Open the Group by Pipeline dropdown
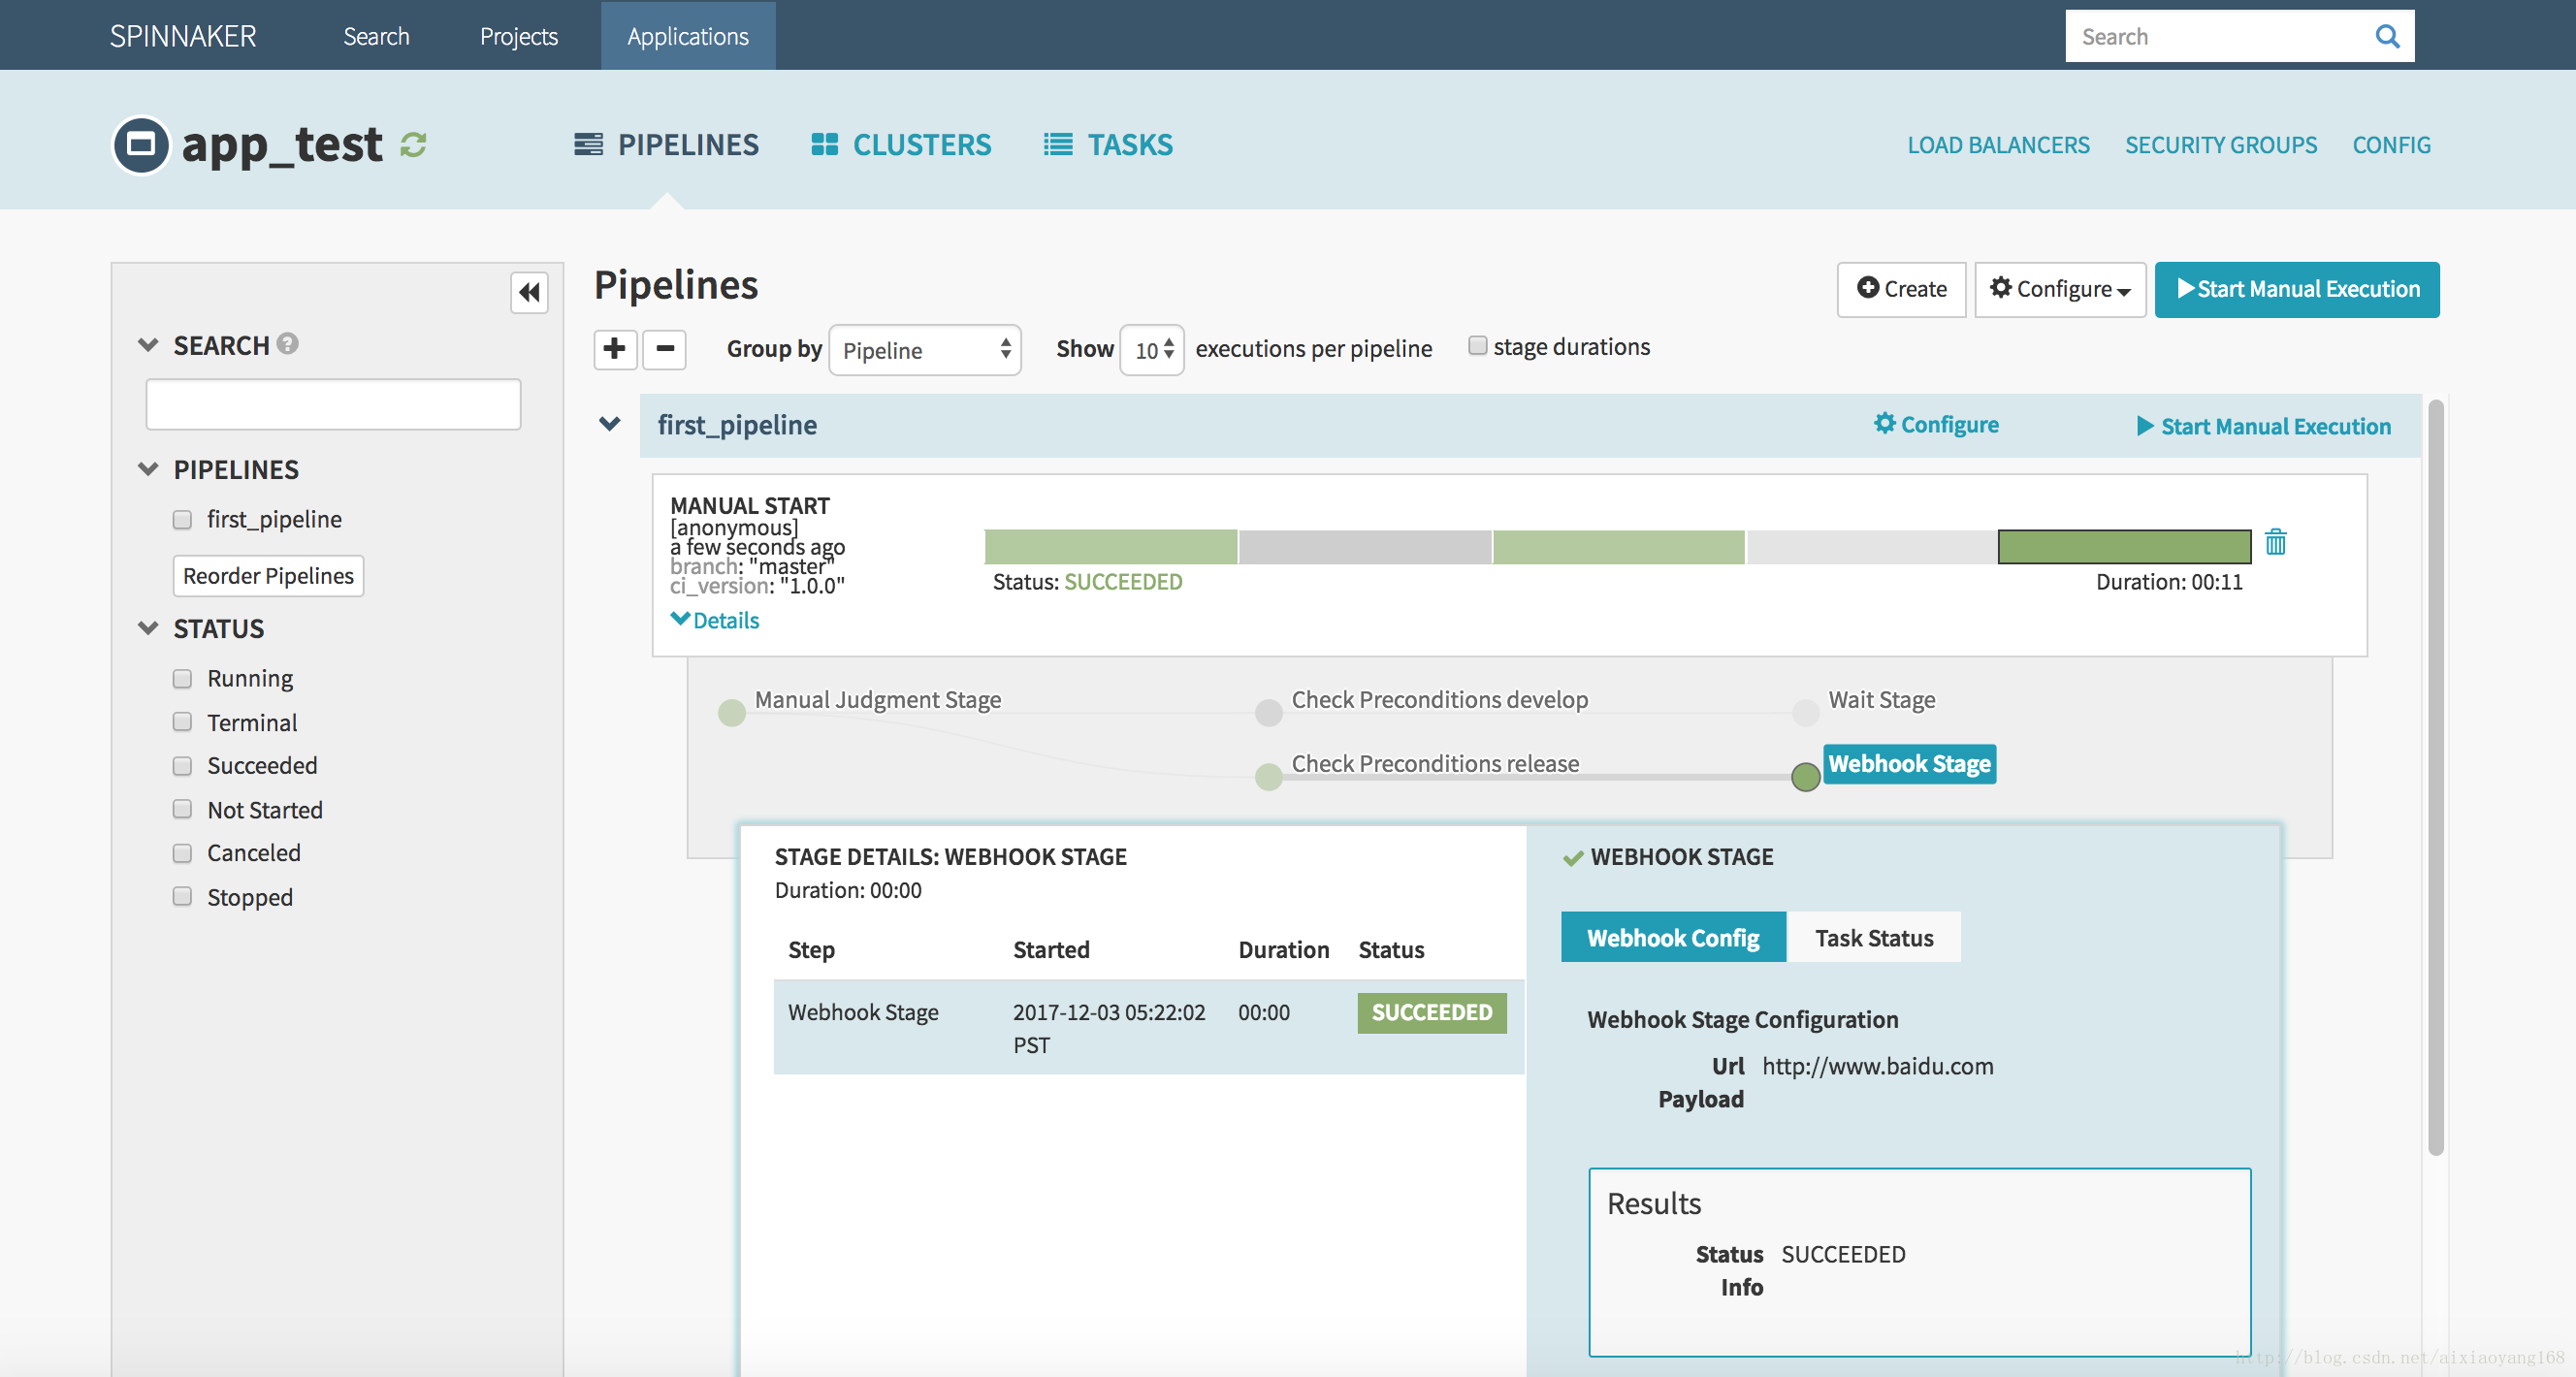2576x1377 pixels. [920, 348]
